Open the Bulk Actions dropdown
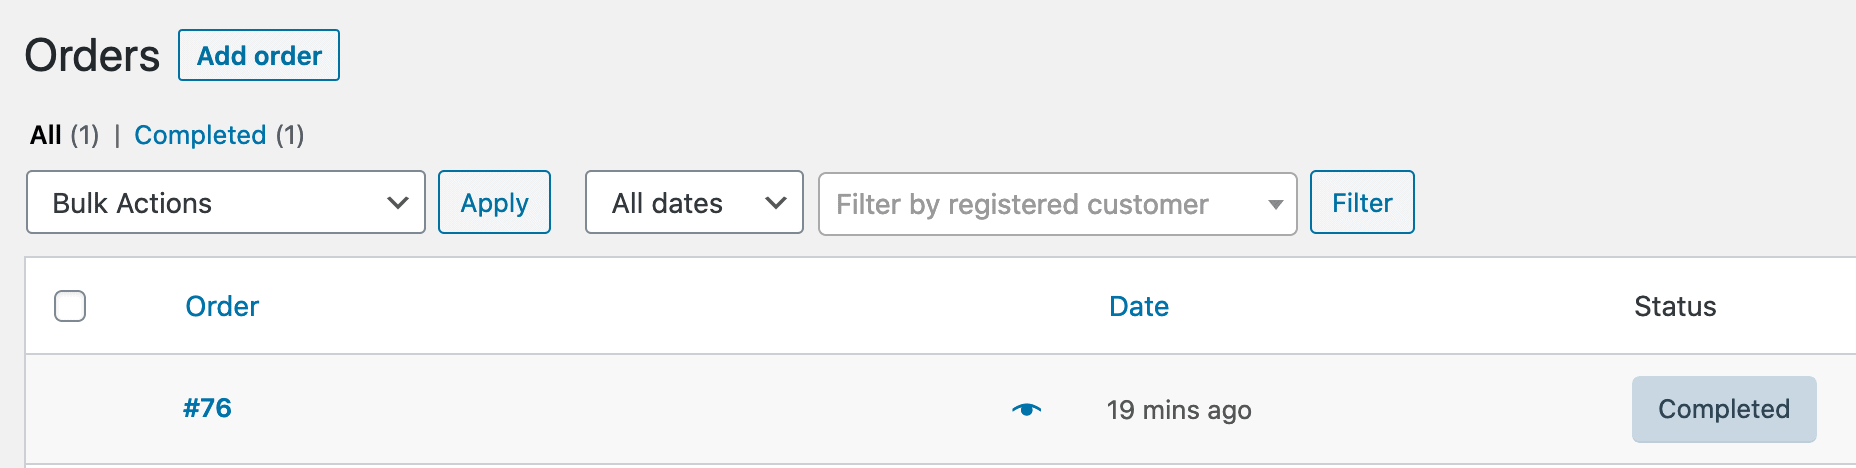The height and width of the screenshot is (468, 1856). (x=226, y=202)
